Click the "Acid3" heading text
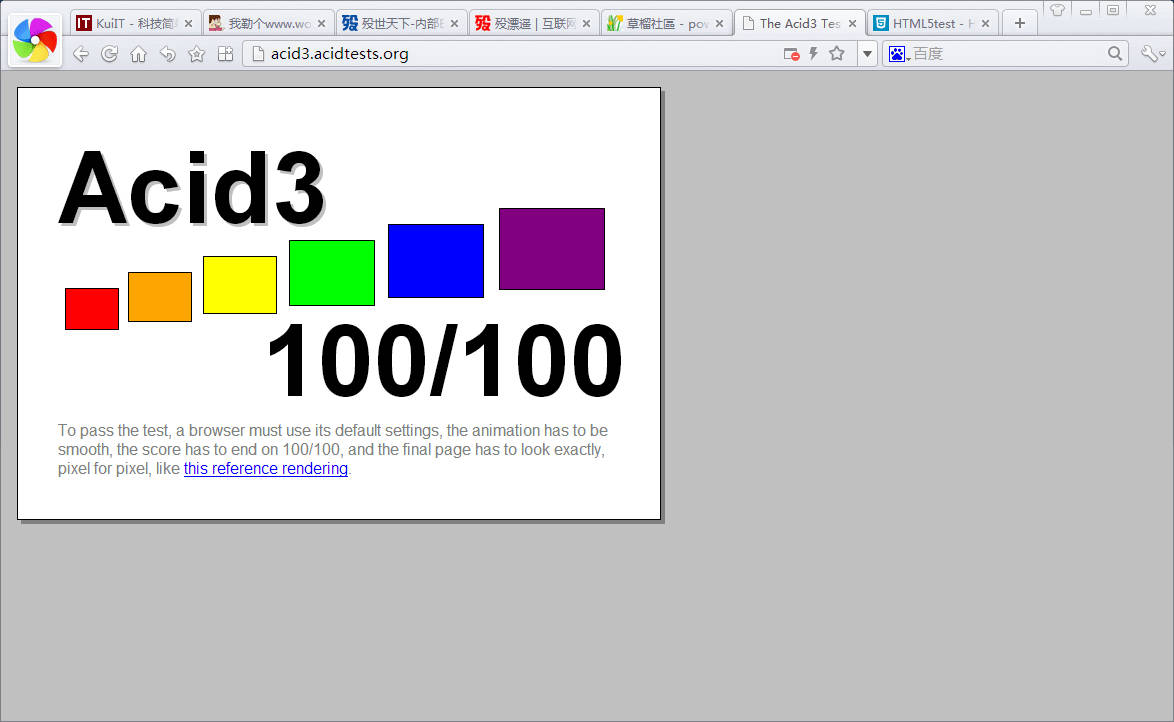The height and width of the screenshot is (722, 1174). pyautogui.click(x=192, y=187)
